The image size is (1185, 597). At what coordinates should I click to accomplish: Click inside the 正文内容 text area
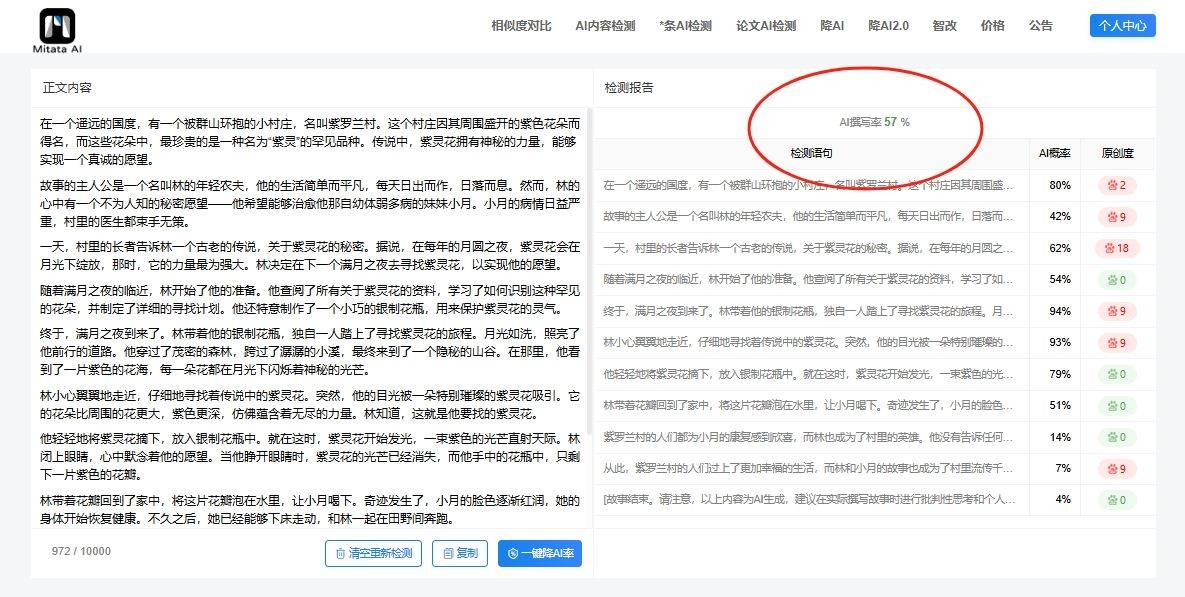[310, 320]
